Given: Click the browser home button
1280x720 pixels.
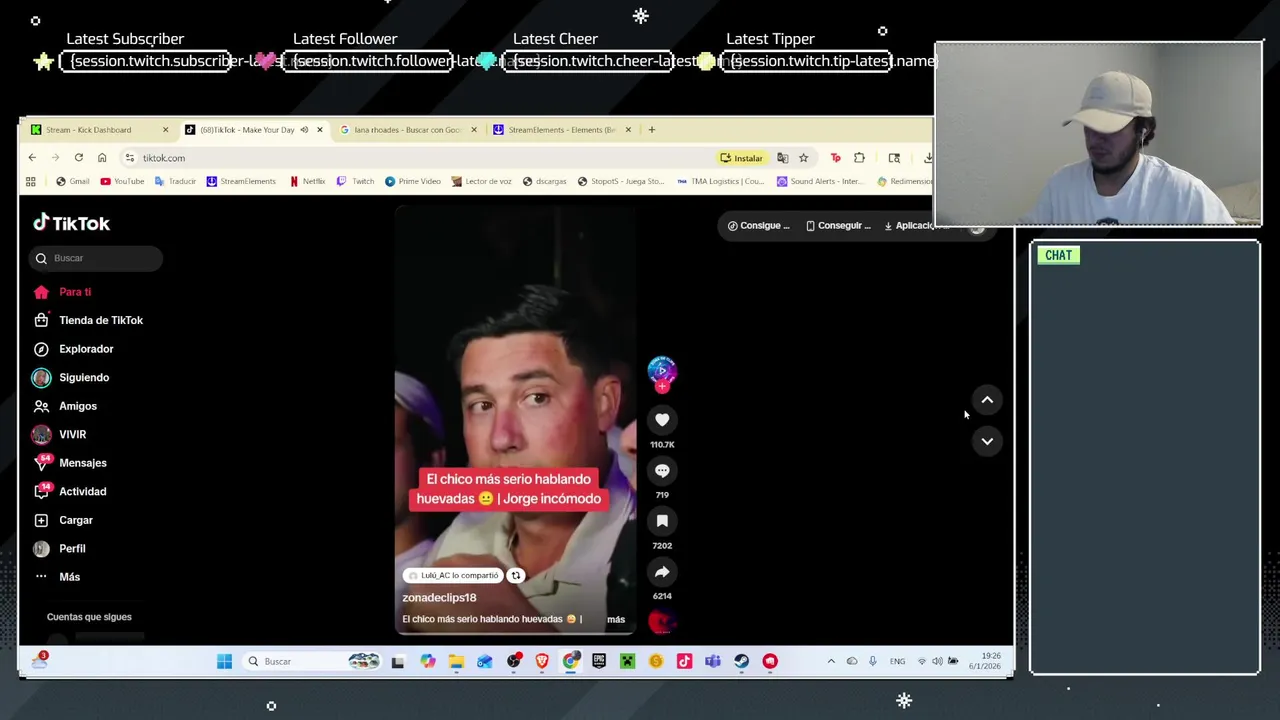Looking at the screenshot, I should (x=102, y=158).
